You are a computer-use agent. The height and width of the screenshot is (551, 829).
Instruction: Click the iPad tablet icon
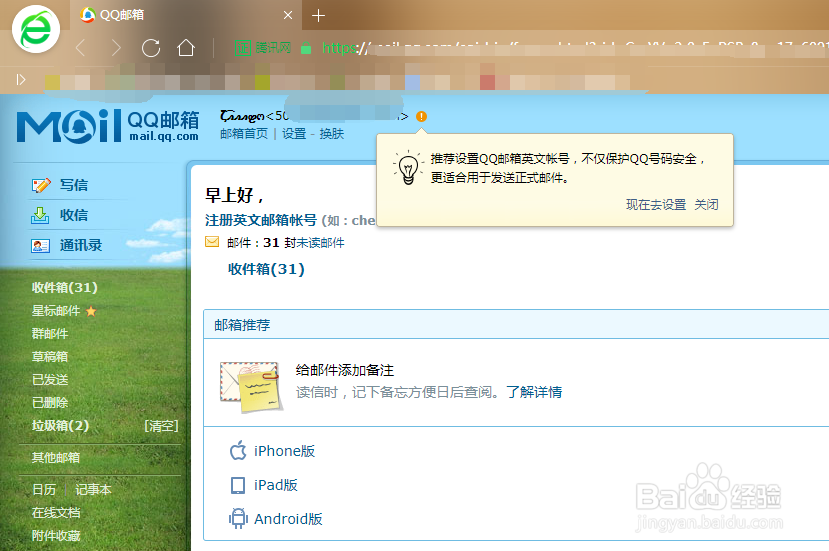tap(238, 485)
